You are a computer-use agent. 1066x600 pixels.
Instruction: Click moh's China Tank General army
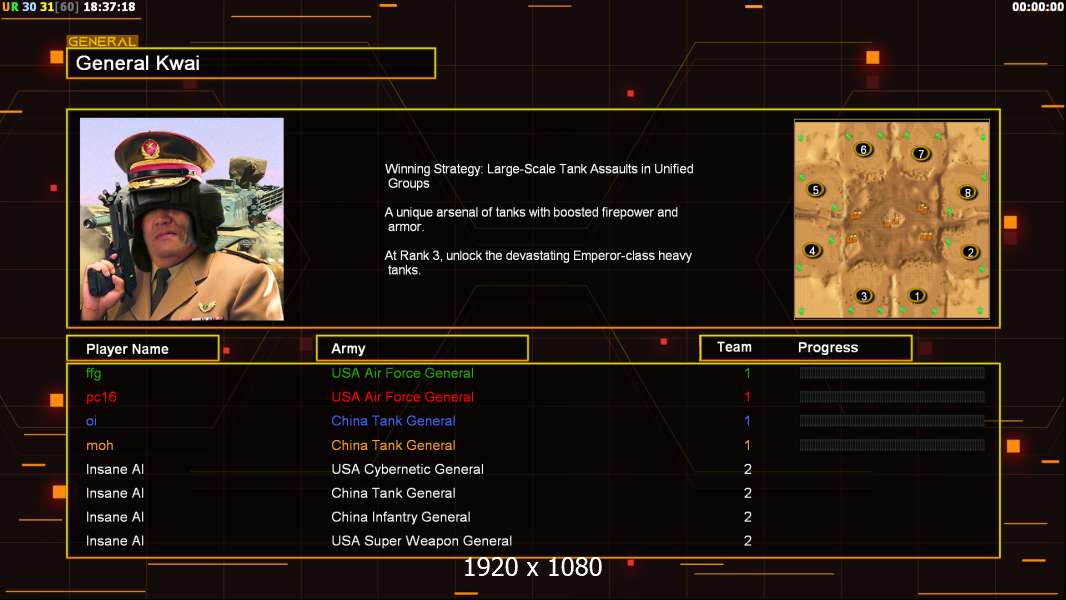(393, 445)
